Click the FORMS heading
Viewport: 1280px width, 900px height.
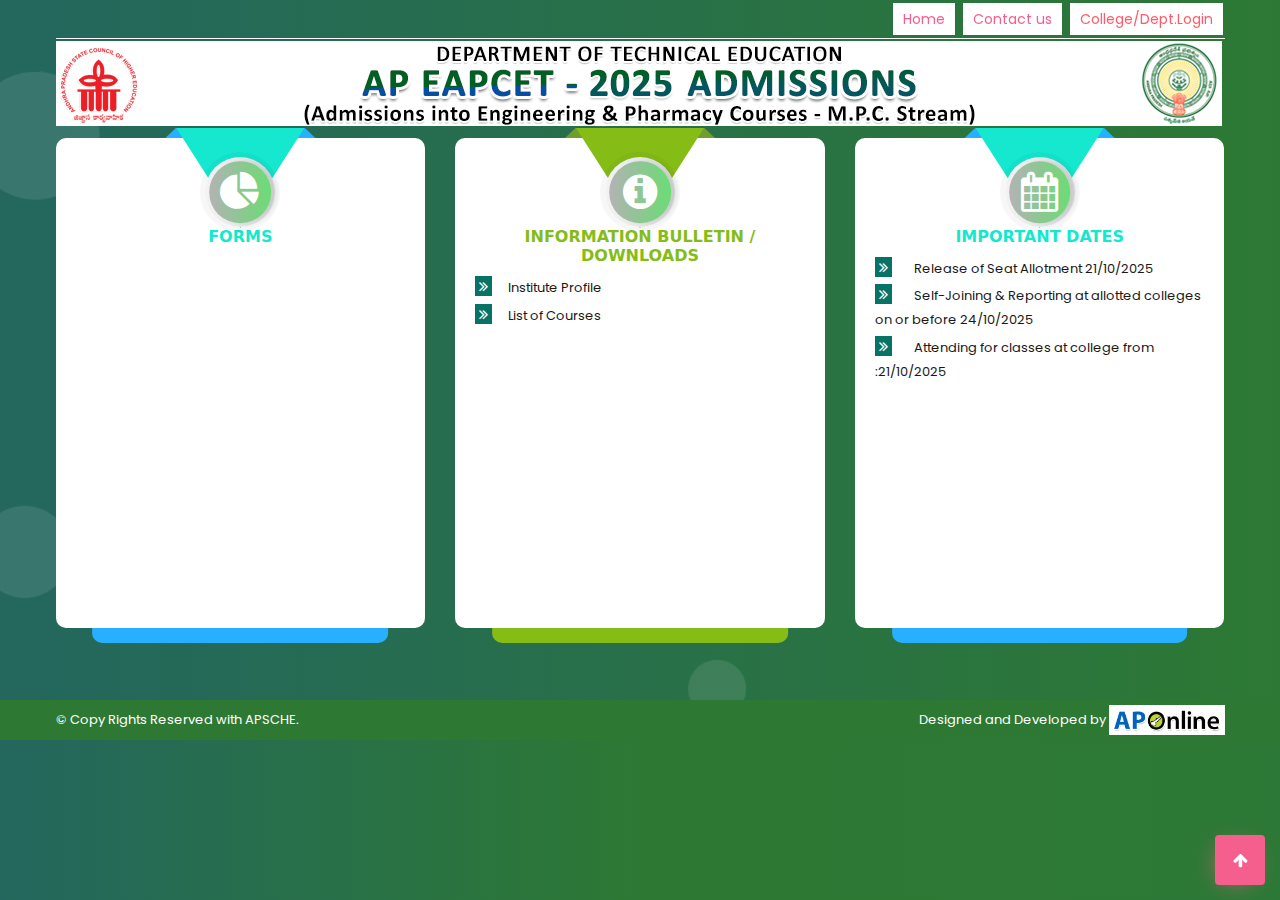[240, 237]
